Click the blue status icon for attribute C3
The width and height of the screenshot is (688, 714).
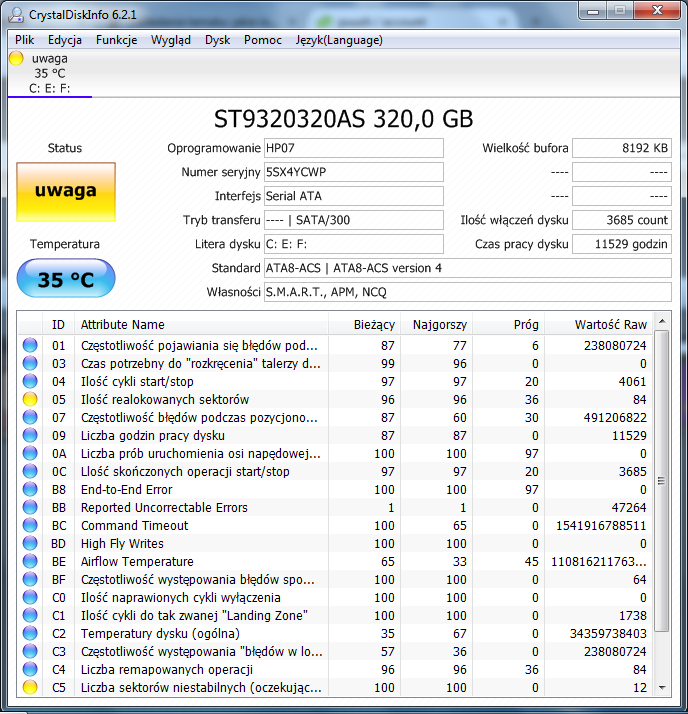click(30, 651)
